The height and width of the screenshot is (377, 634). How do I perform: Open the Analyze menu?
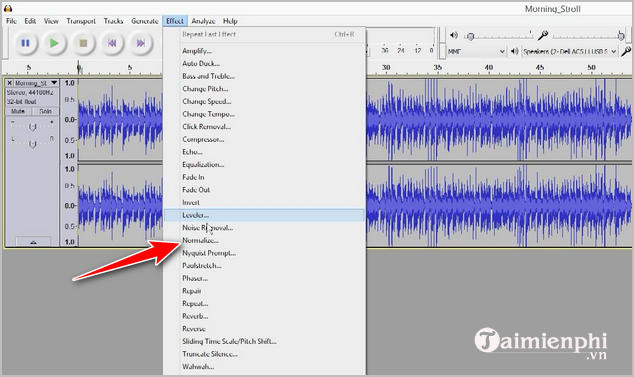click(203, 21)
